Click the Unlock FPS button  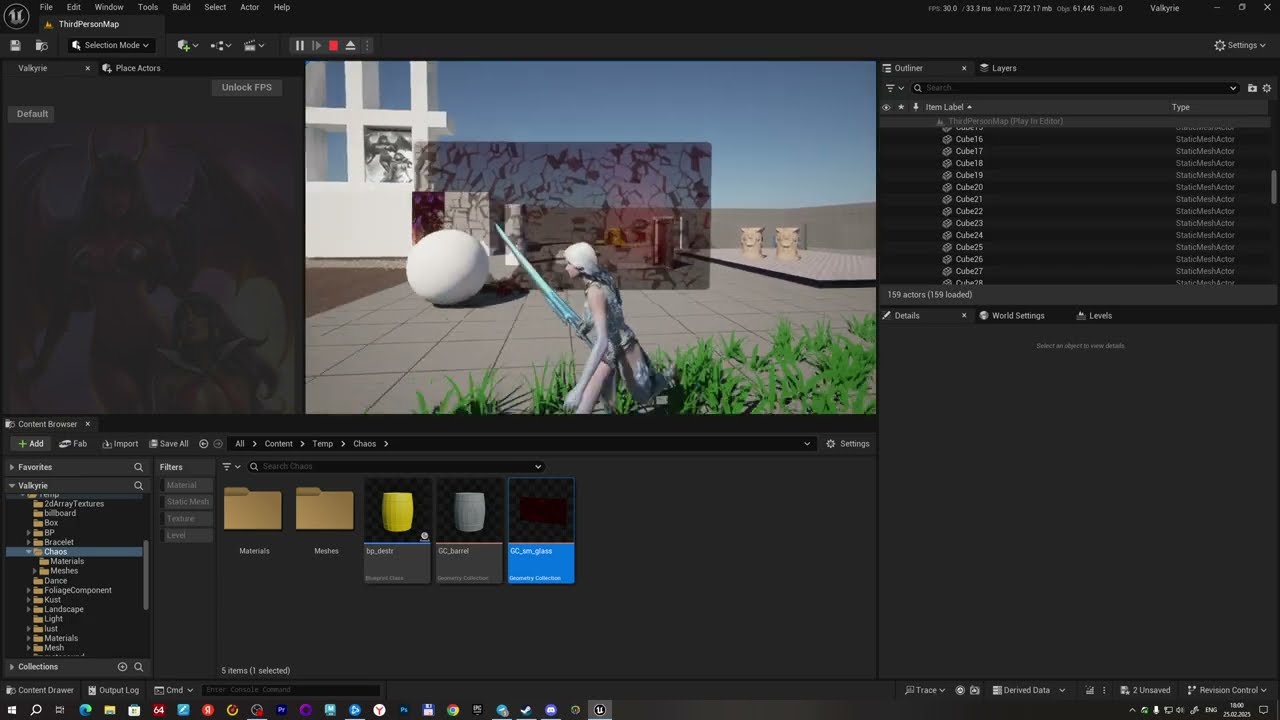(247, 87)
